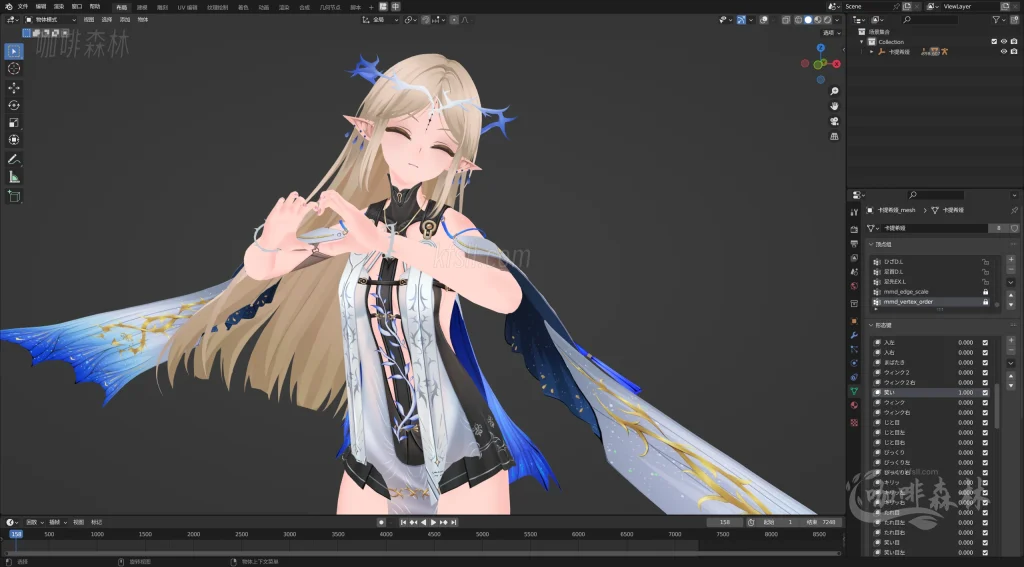The width and height of the screenshot is (1024, 567).
Task: Collapse the Collection tree row
Action: (x=861, y=41)
